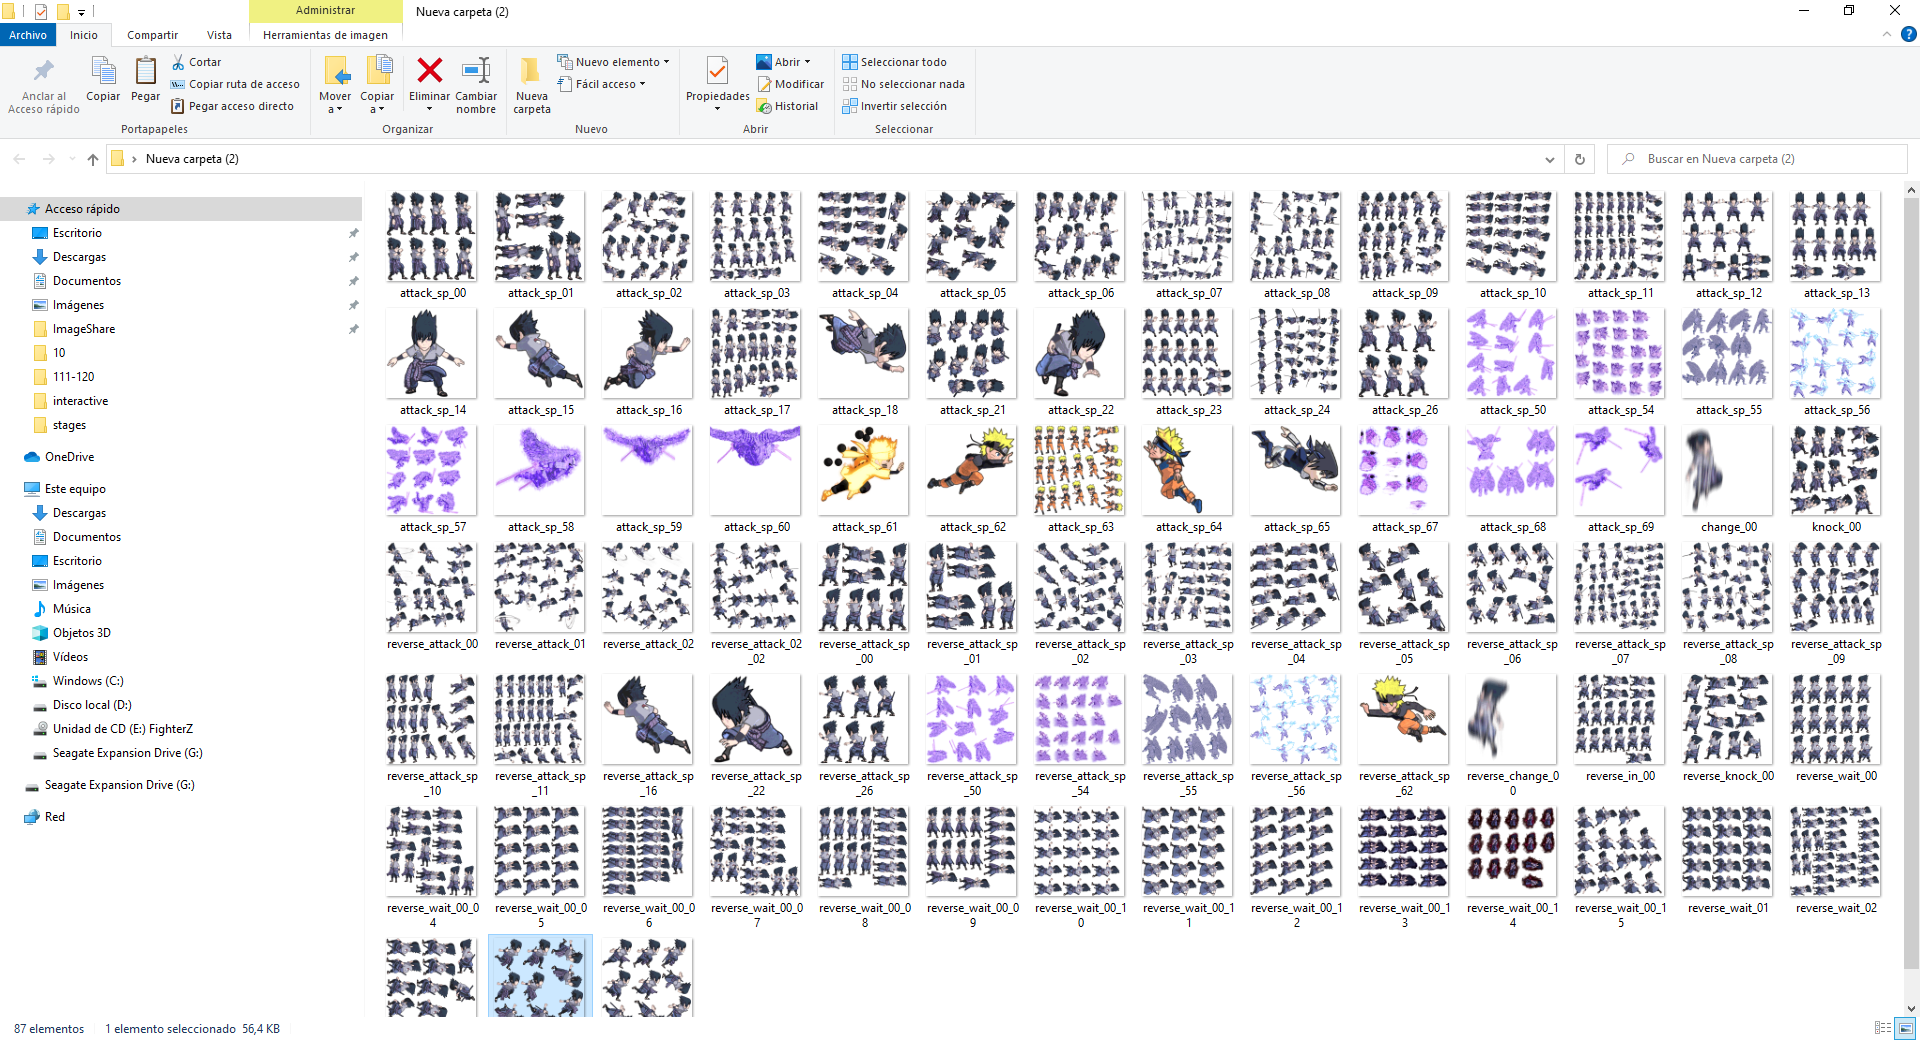Open Propiedades from the ribbon
This screenshot has width=1920, height=1040.
[x=718, y=83]
